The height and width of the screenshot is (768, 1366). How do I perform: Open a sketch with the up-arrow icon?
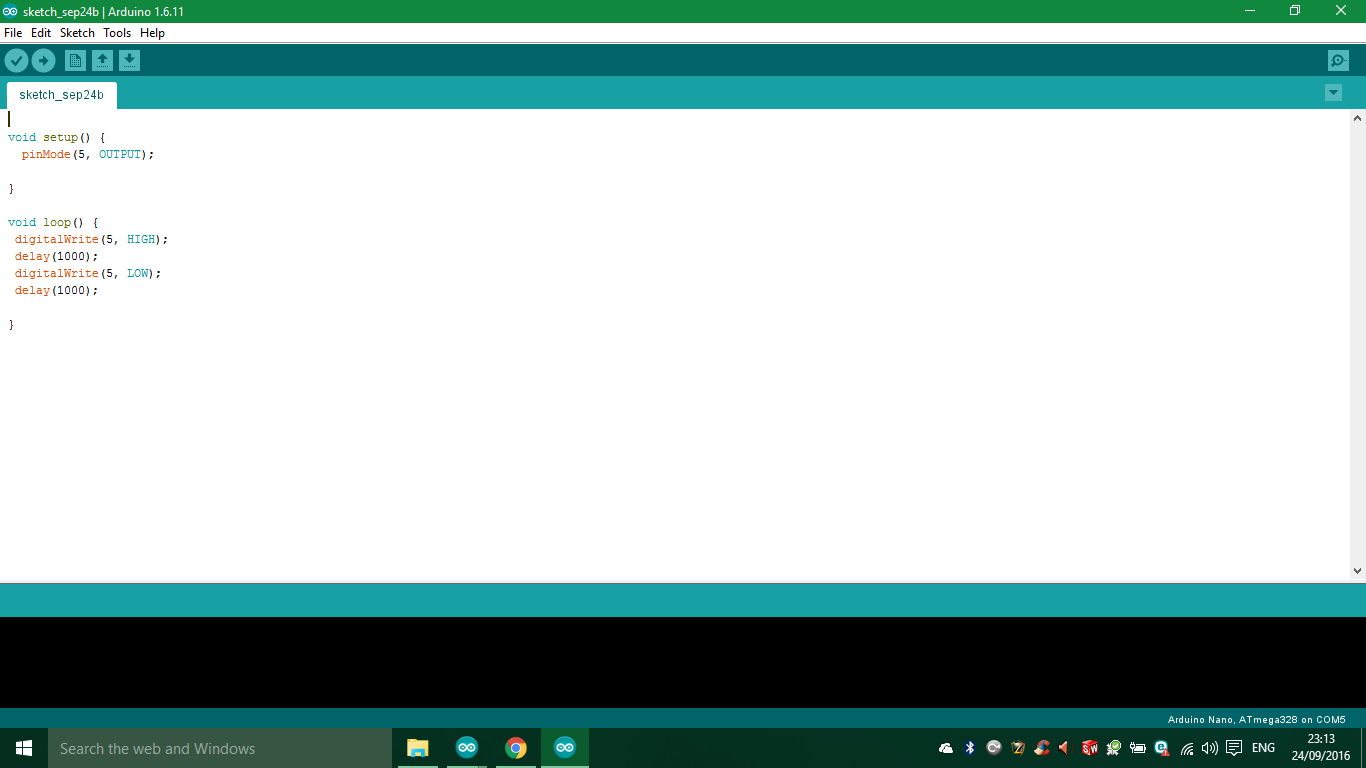click(x=102, y=61)
